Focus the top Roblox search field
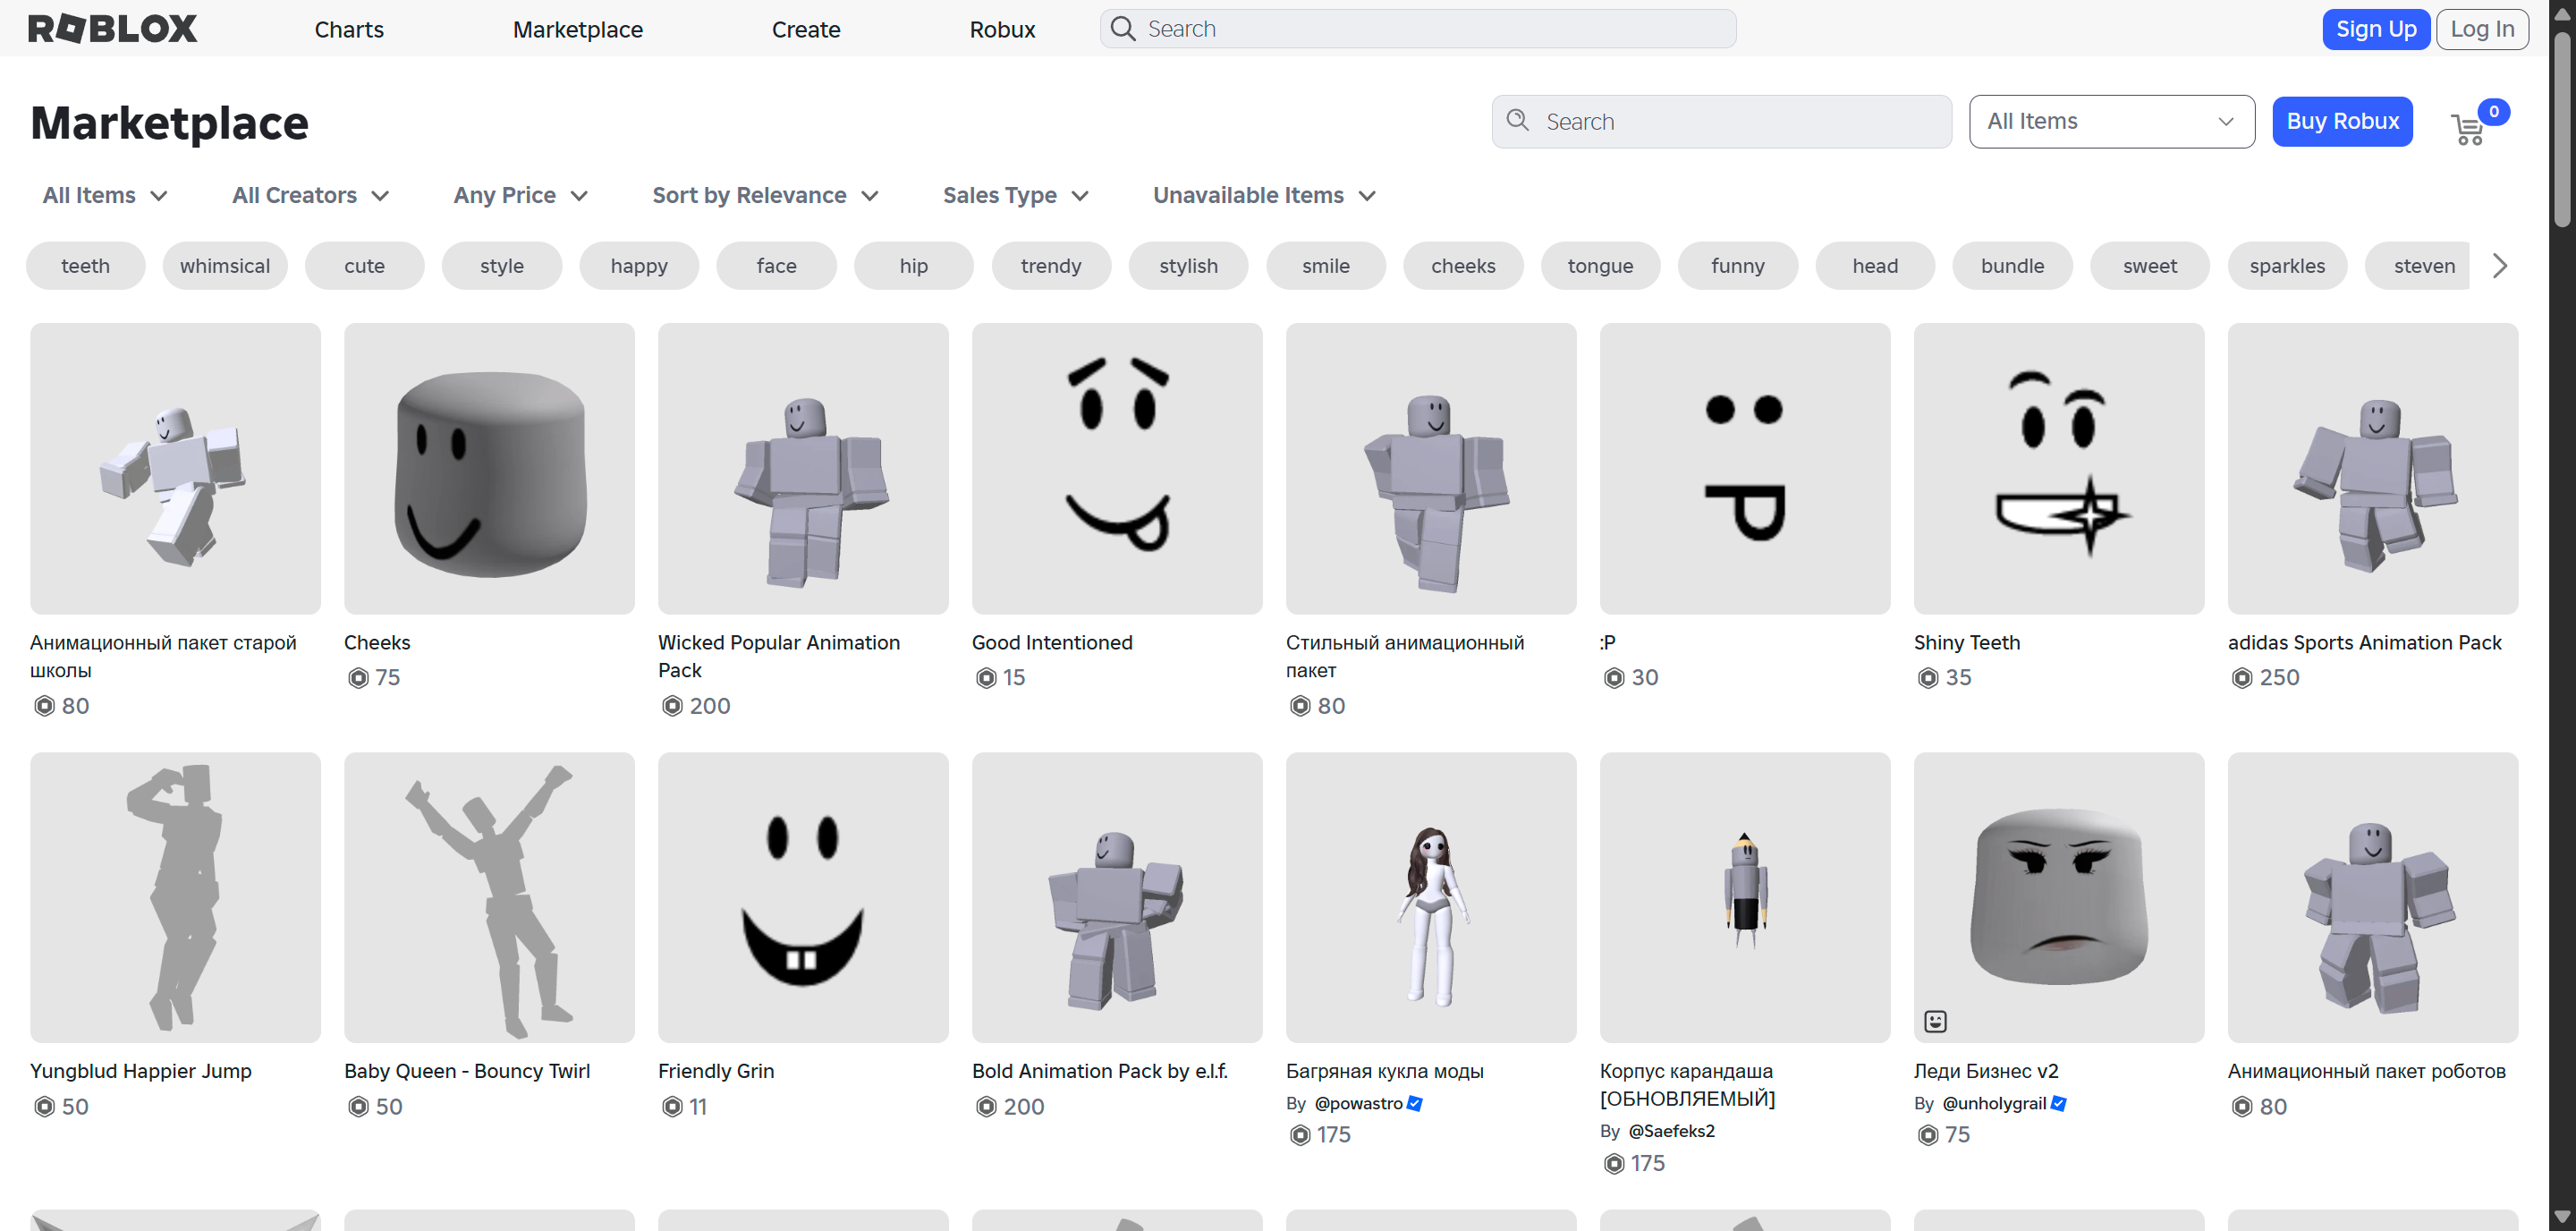2576x1231 pixels. click(1418, 29)
